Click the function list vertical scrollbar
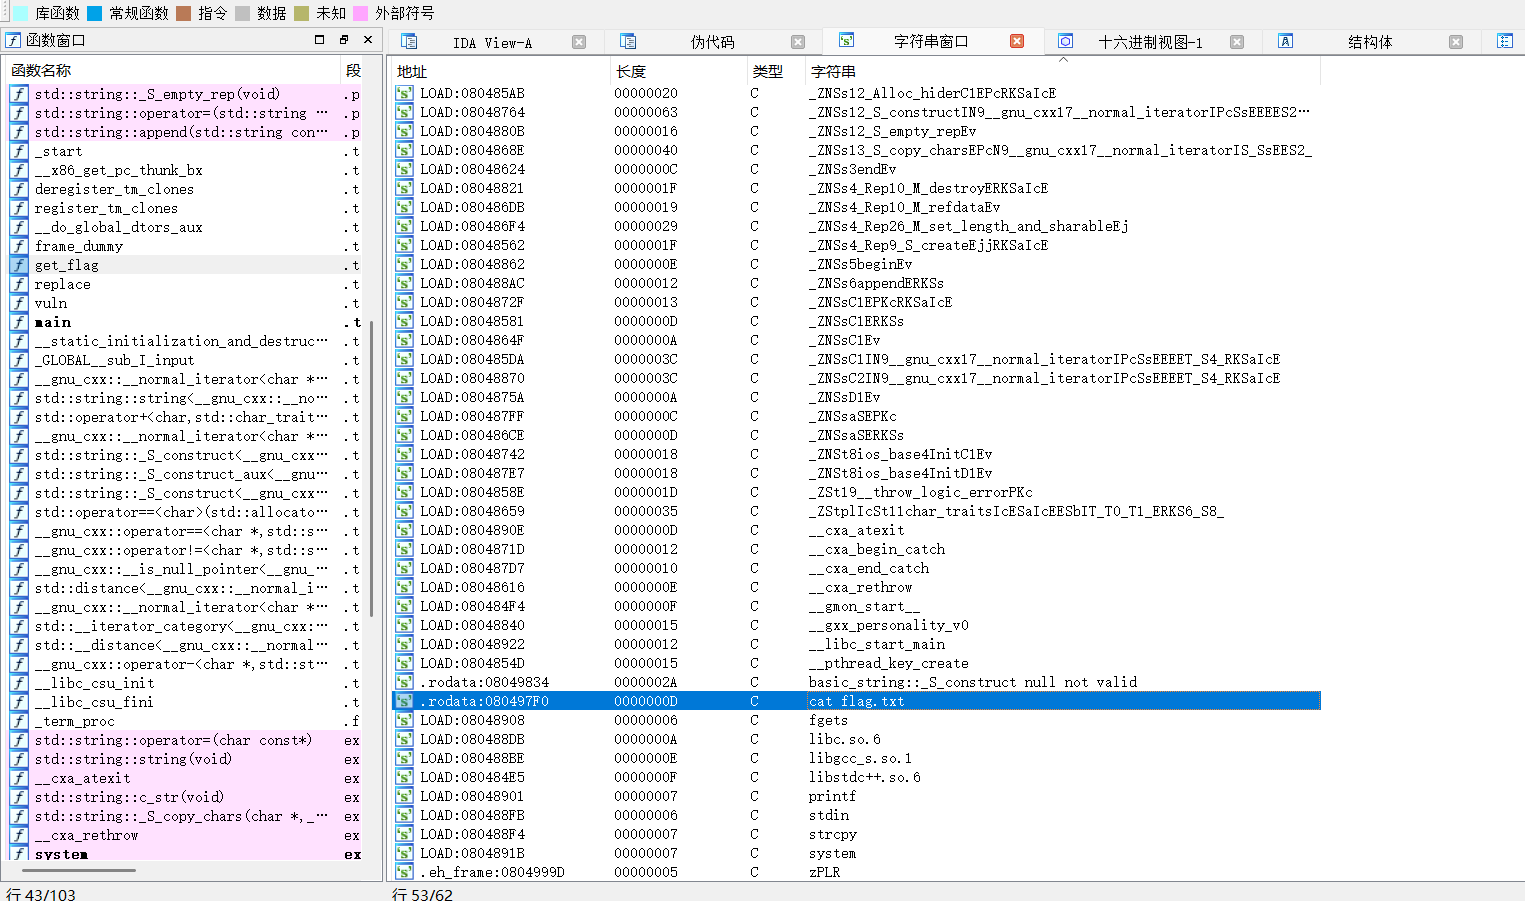 372,468
